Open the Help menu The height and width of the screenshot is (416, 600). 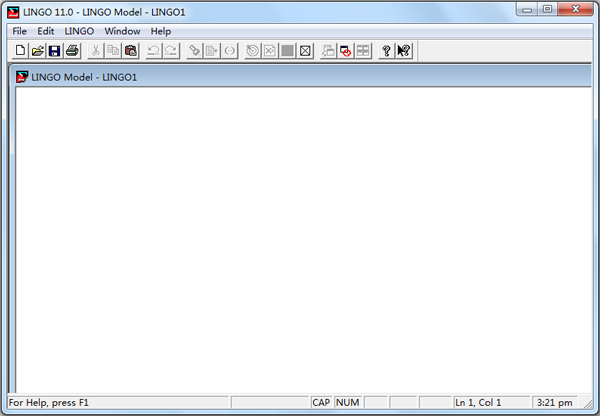pos(161,31)
